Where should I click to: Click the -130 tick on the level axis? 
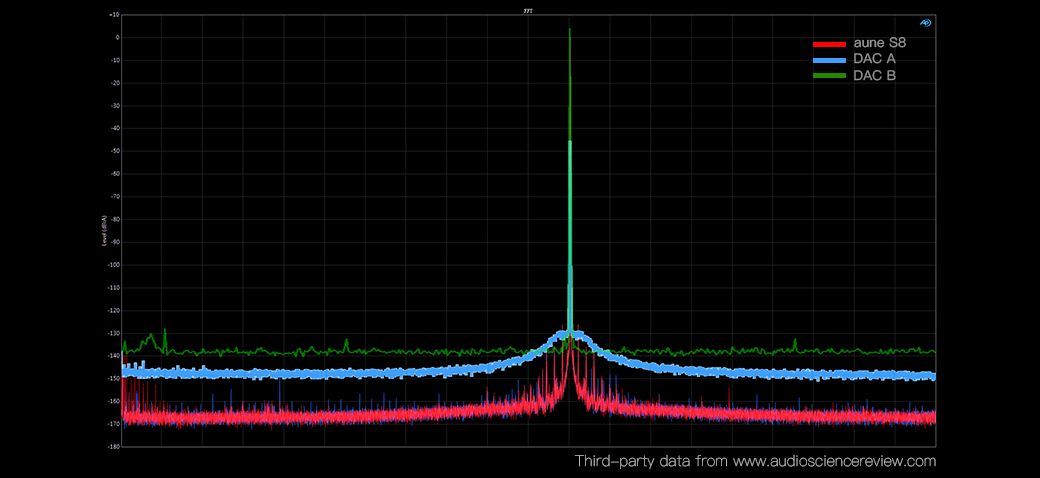(114, 333)
